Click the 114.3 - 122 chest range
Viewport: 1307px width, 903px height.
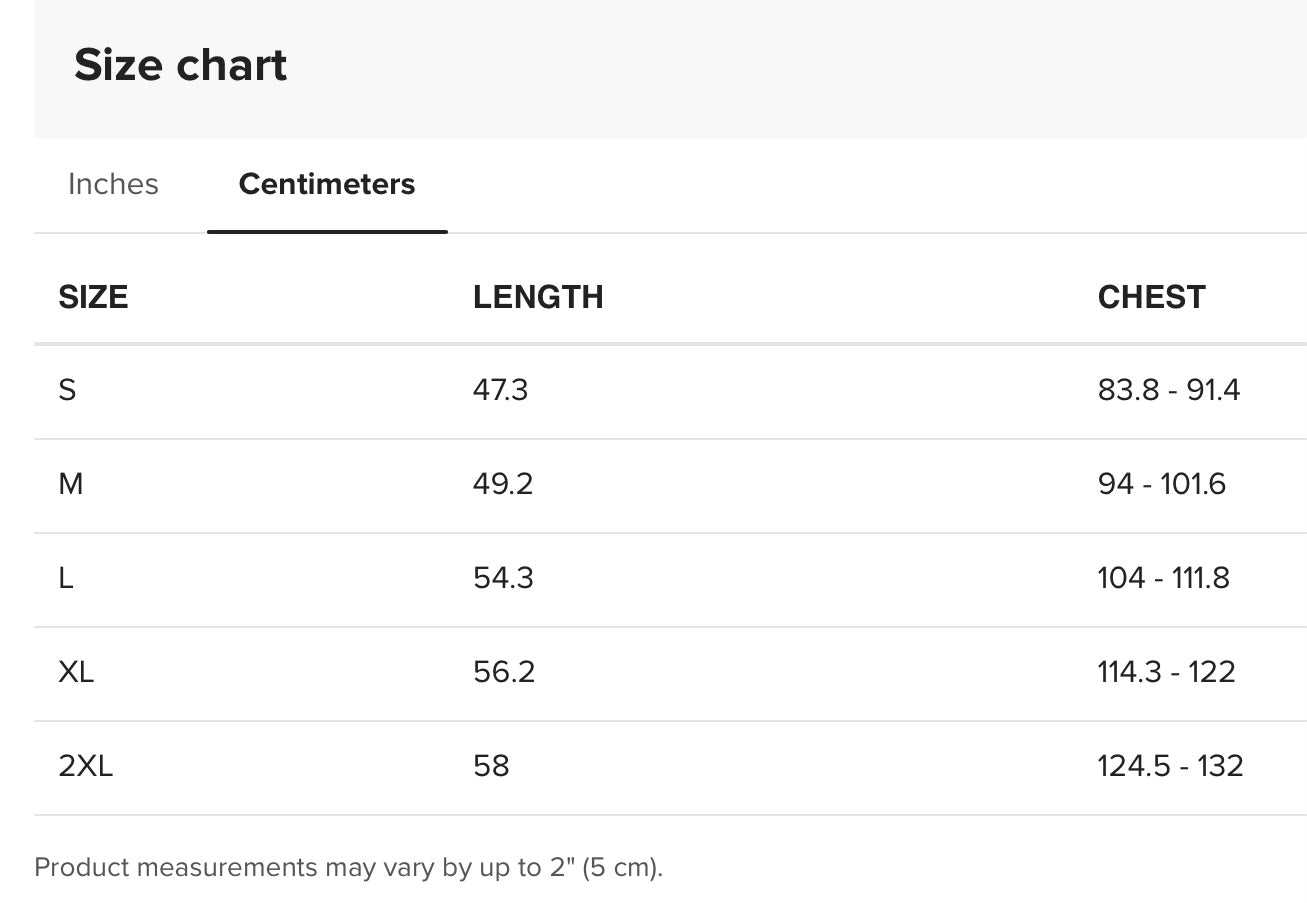[1166, 671]
